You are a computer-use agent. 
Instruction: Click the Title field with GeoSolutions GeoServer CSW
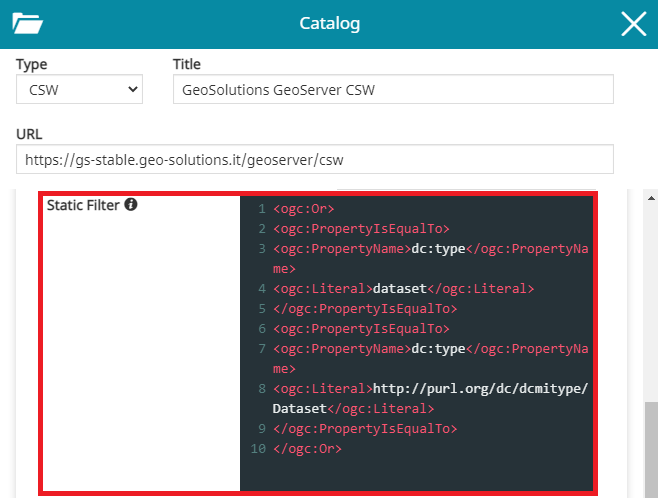pos(392,90)
